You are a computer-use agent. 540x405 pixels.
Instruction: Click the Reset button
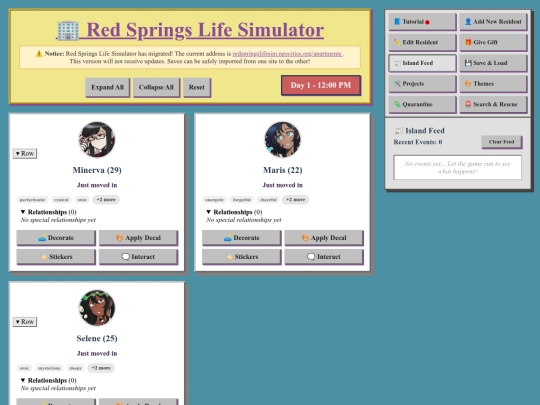coord(197,87)
